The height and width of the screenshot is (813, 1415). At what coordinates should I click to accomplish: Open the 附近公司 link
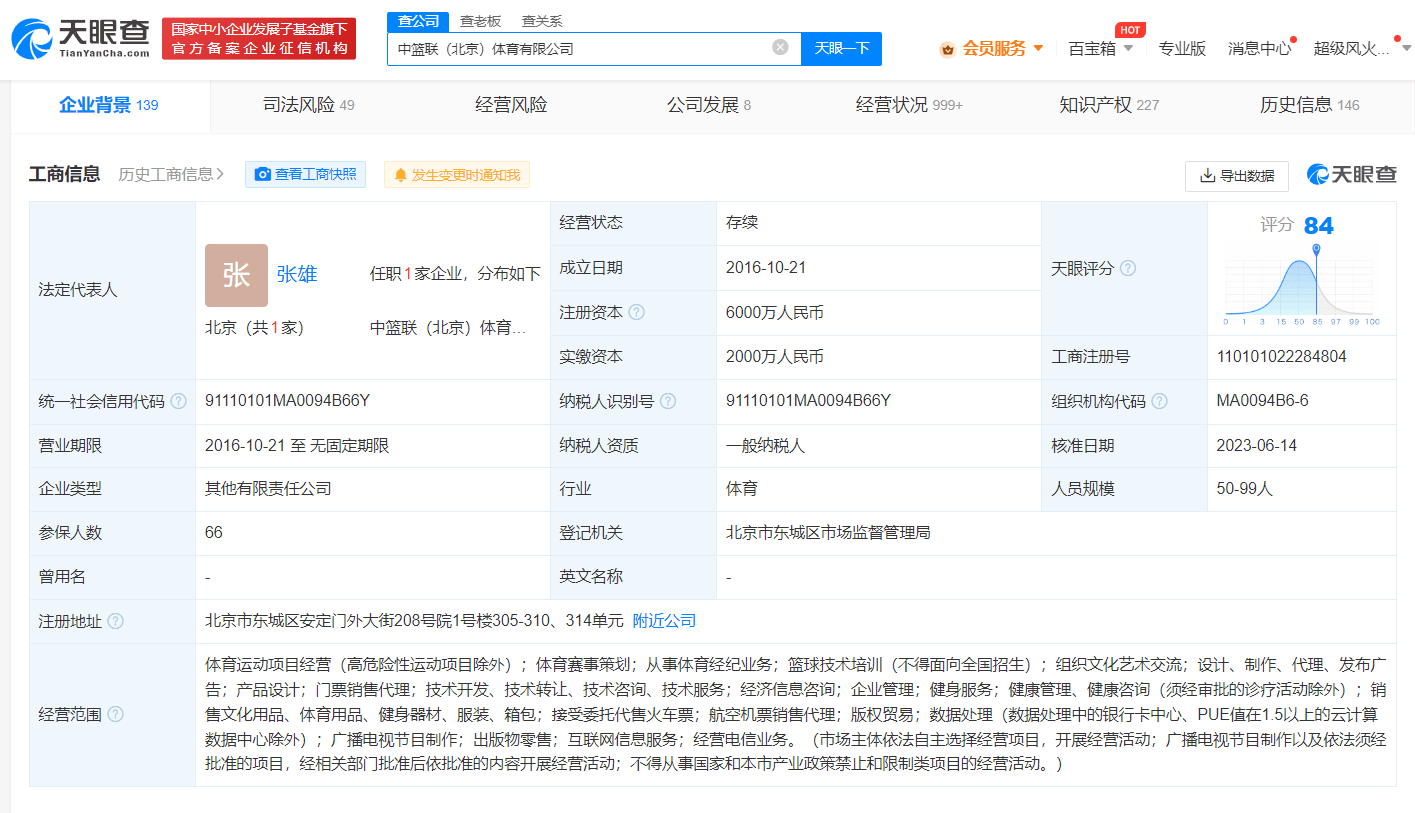[x=665, y=621]
